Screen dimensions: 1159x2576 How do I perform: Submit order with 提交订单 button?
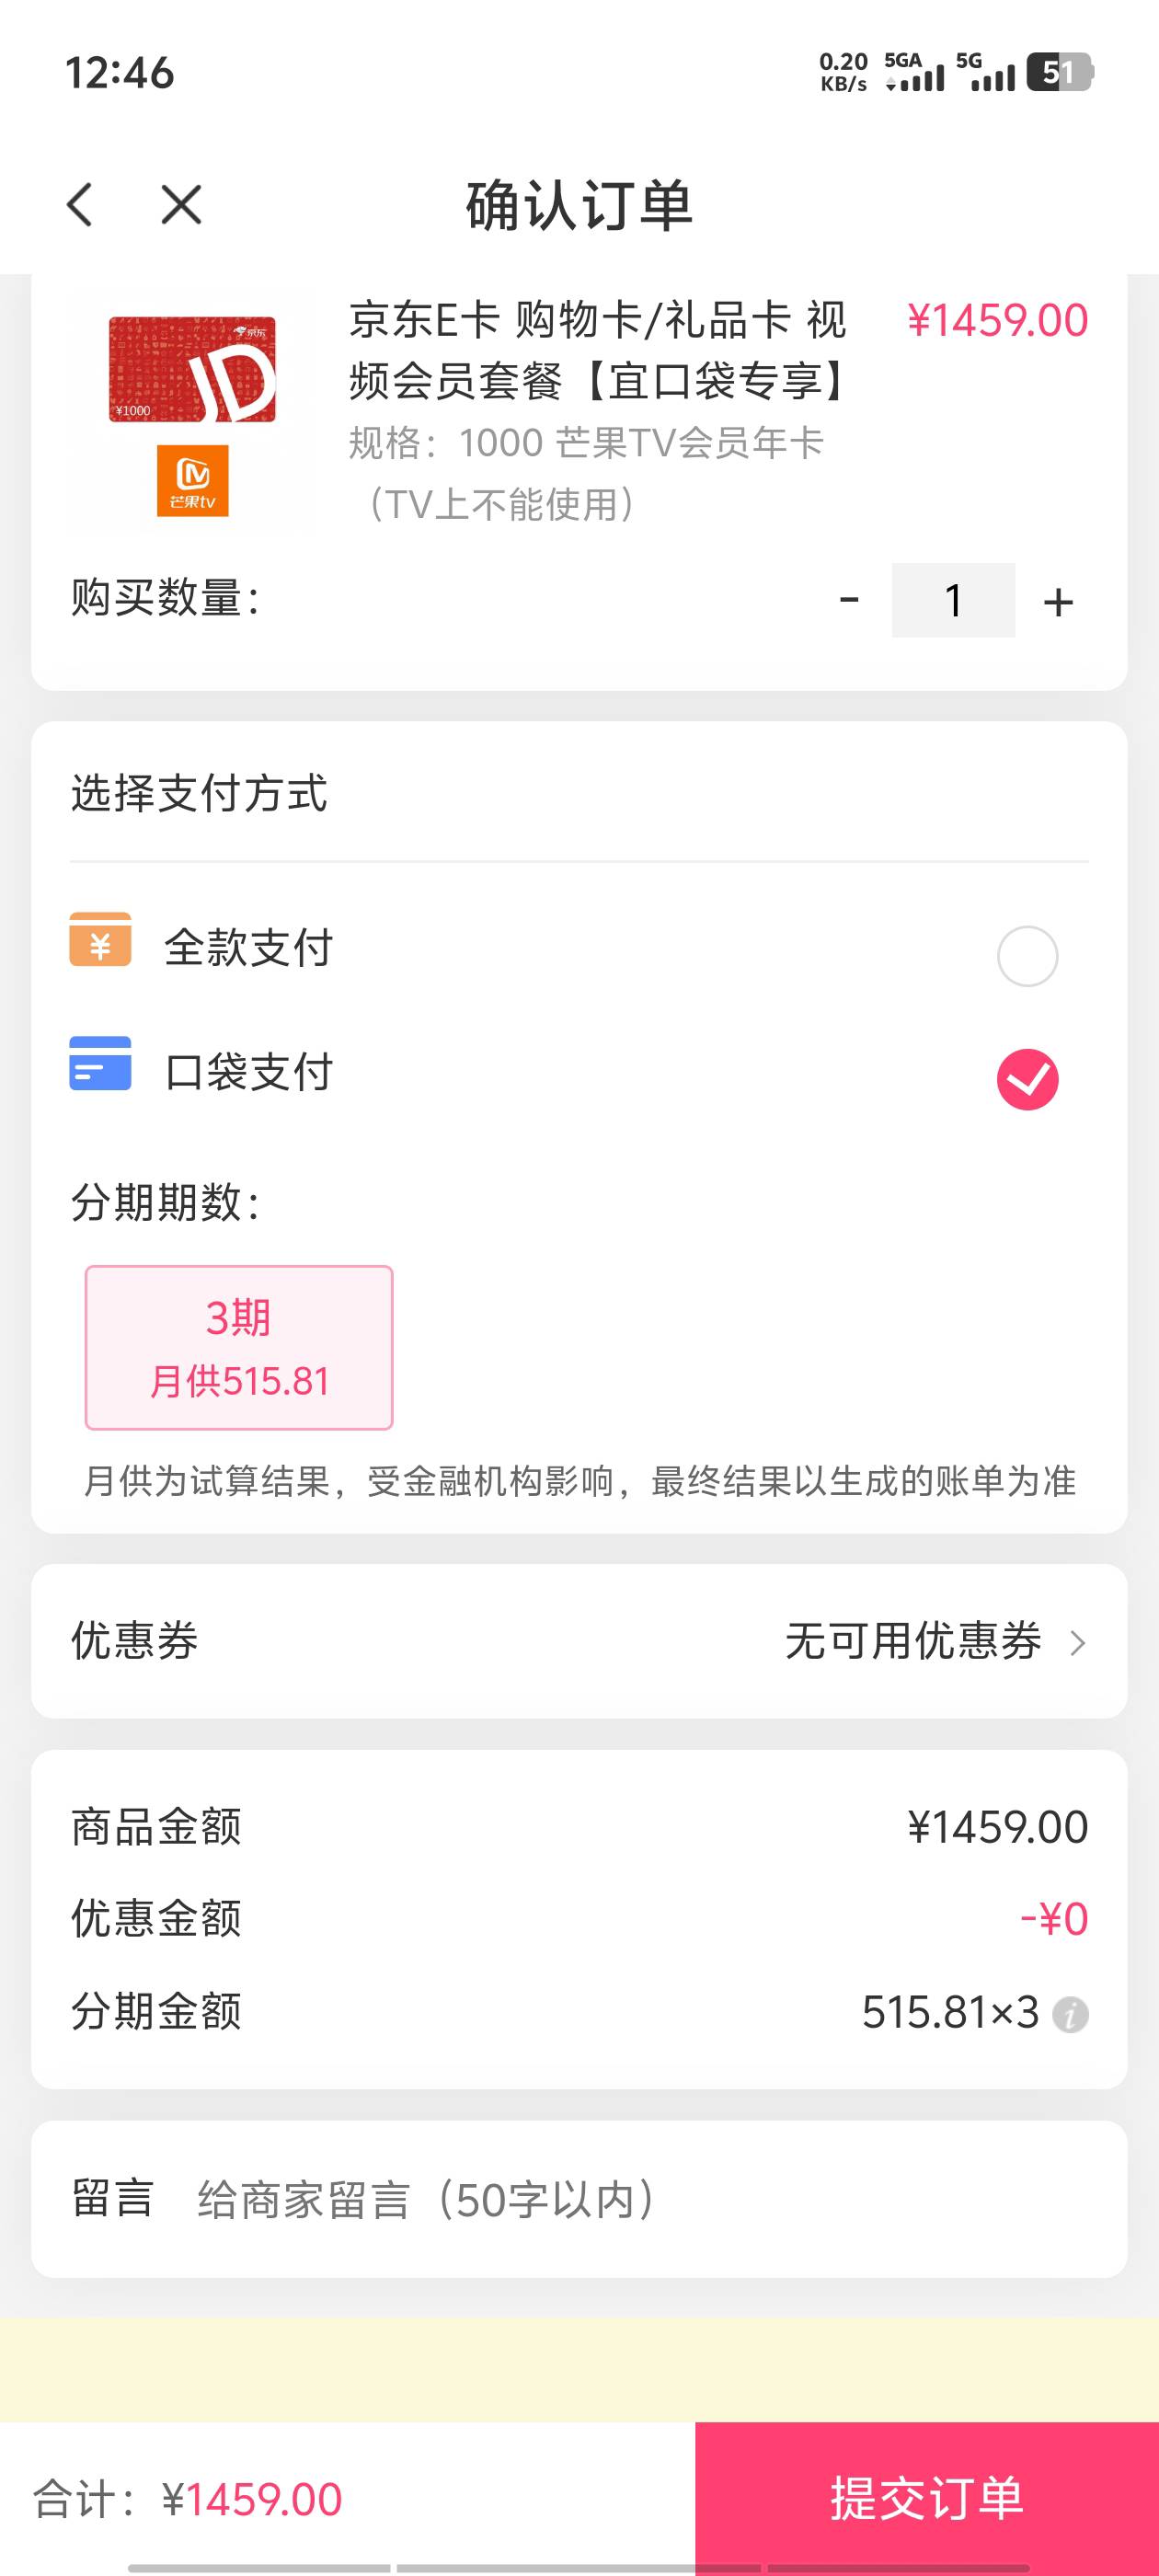[927, 2498]
